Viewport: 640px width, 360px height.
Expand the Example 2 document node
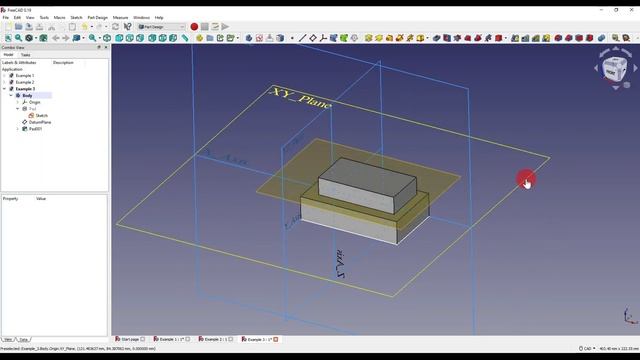tap(4, 82)
